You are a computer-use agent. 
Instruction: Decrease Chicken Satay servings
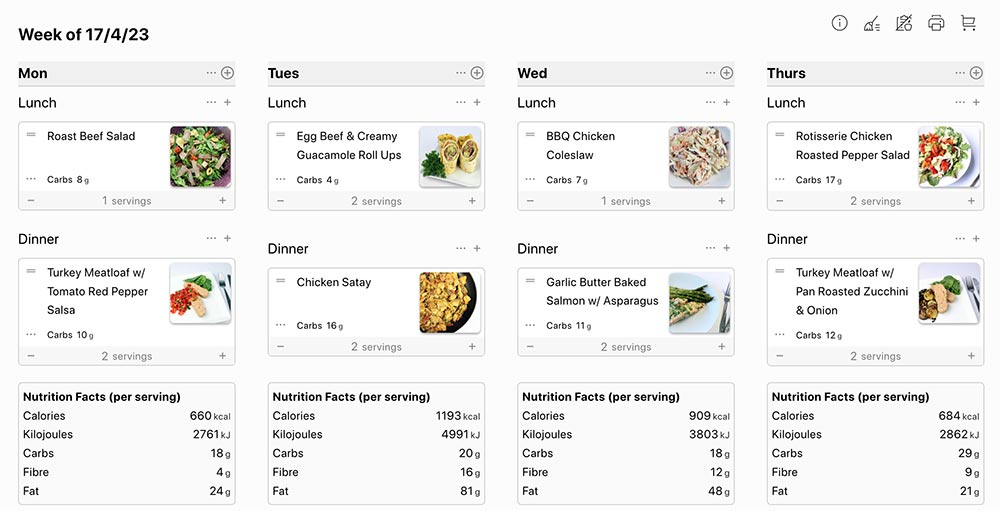(281, 346)
